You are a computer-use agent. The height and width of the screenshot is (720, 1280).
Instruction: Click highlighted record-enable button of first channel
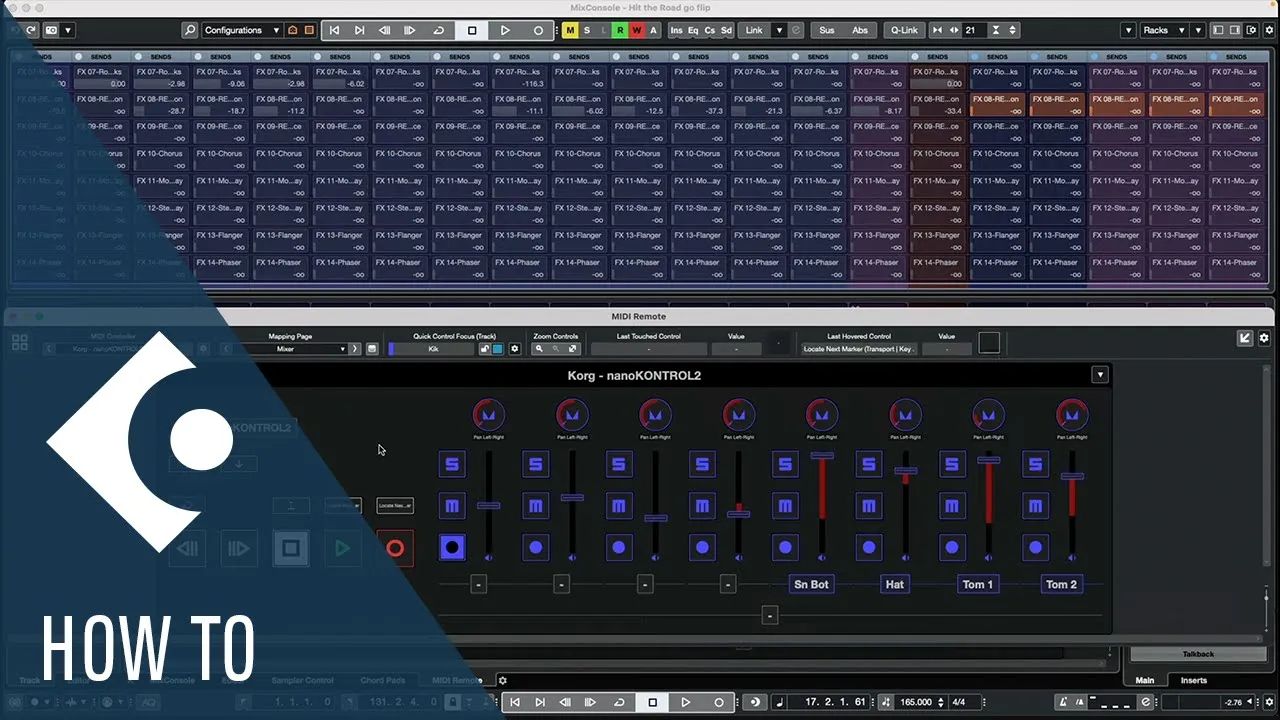452,547
